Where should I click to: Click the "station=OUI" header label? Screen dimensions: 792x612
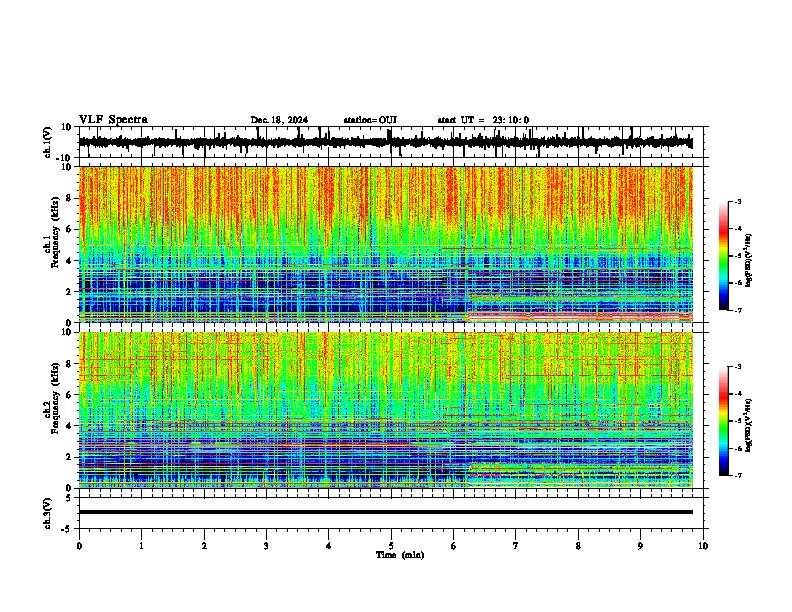click(370, 120)
